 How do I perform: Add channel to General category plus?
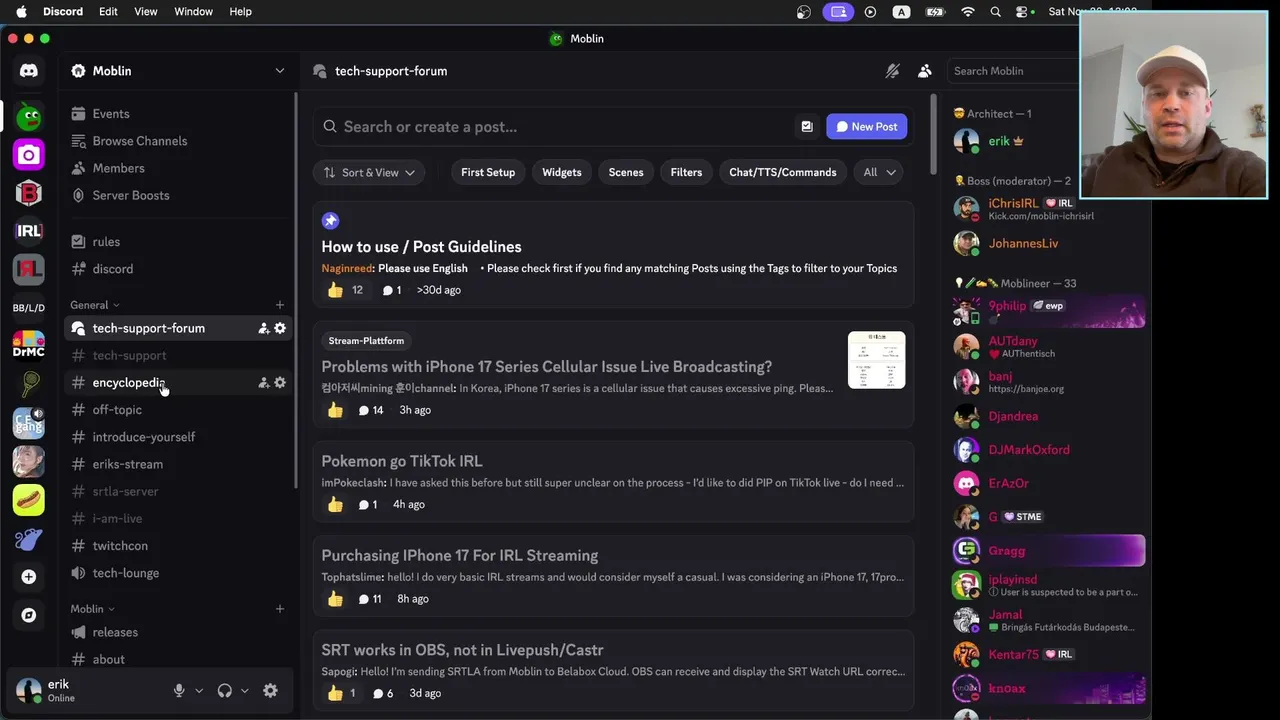click(x=280, y=305)
